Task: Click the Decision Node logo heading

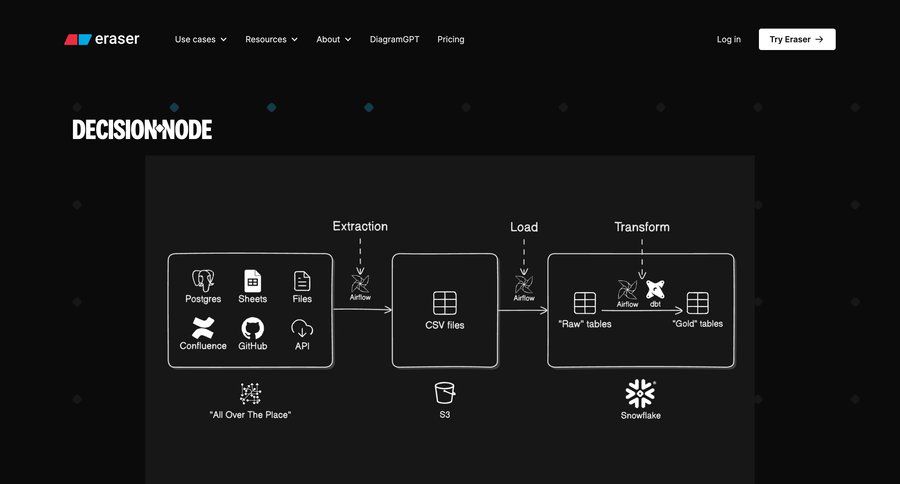Action: [x=142, y=130]
